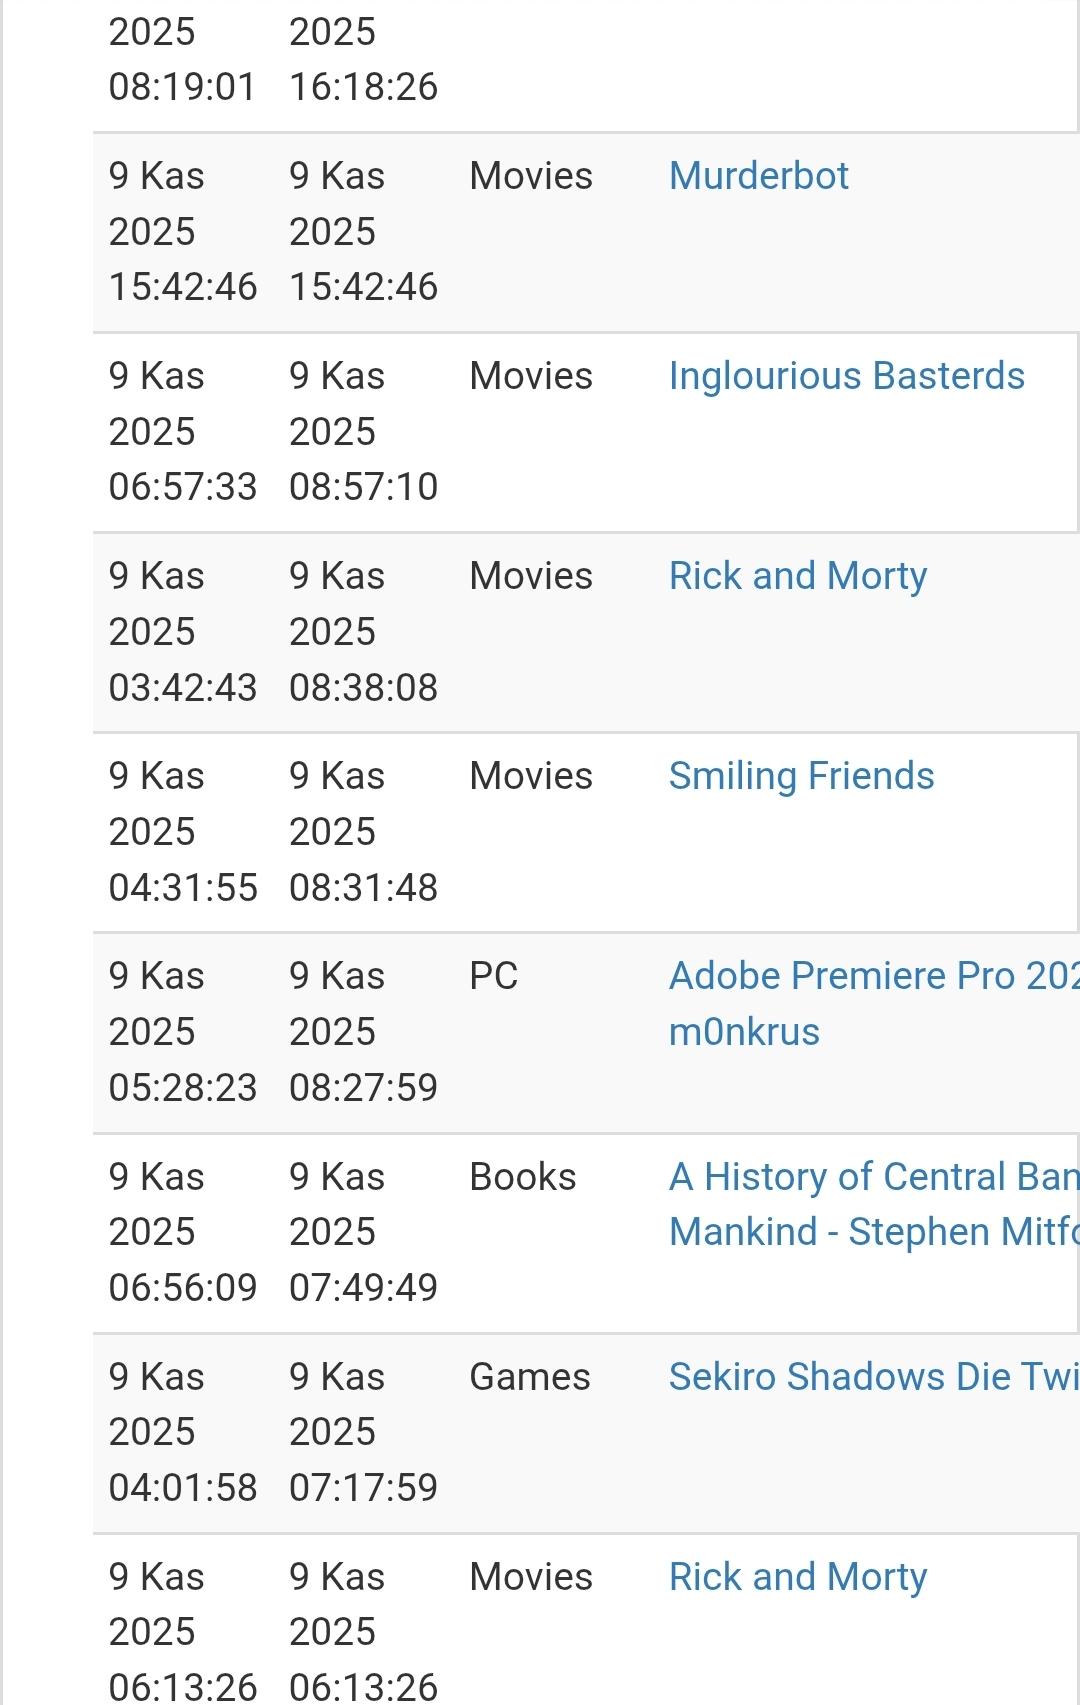Click the 06:57:33 date cell
Screen dimensions: 1080x1705
pos(183,432)
